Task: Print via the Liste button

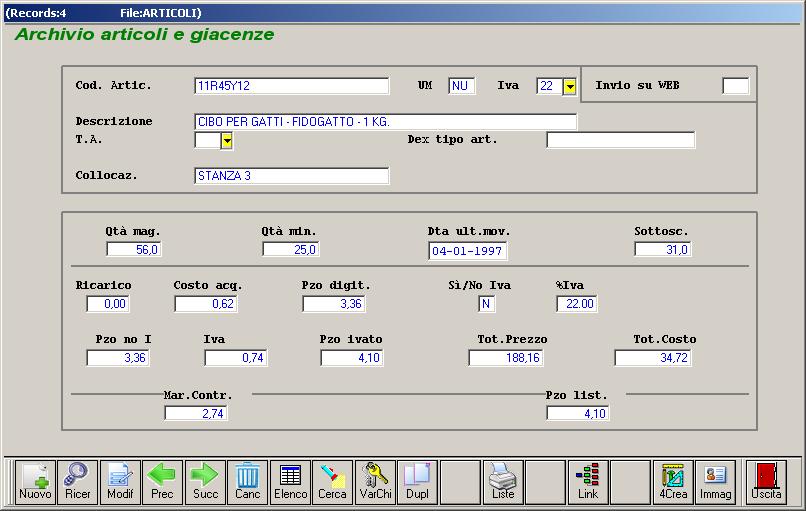Action: 503,482
